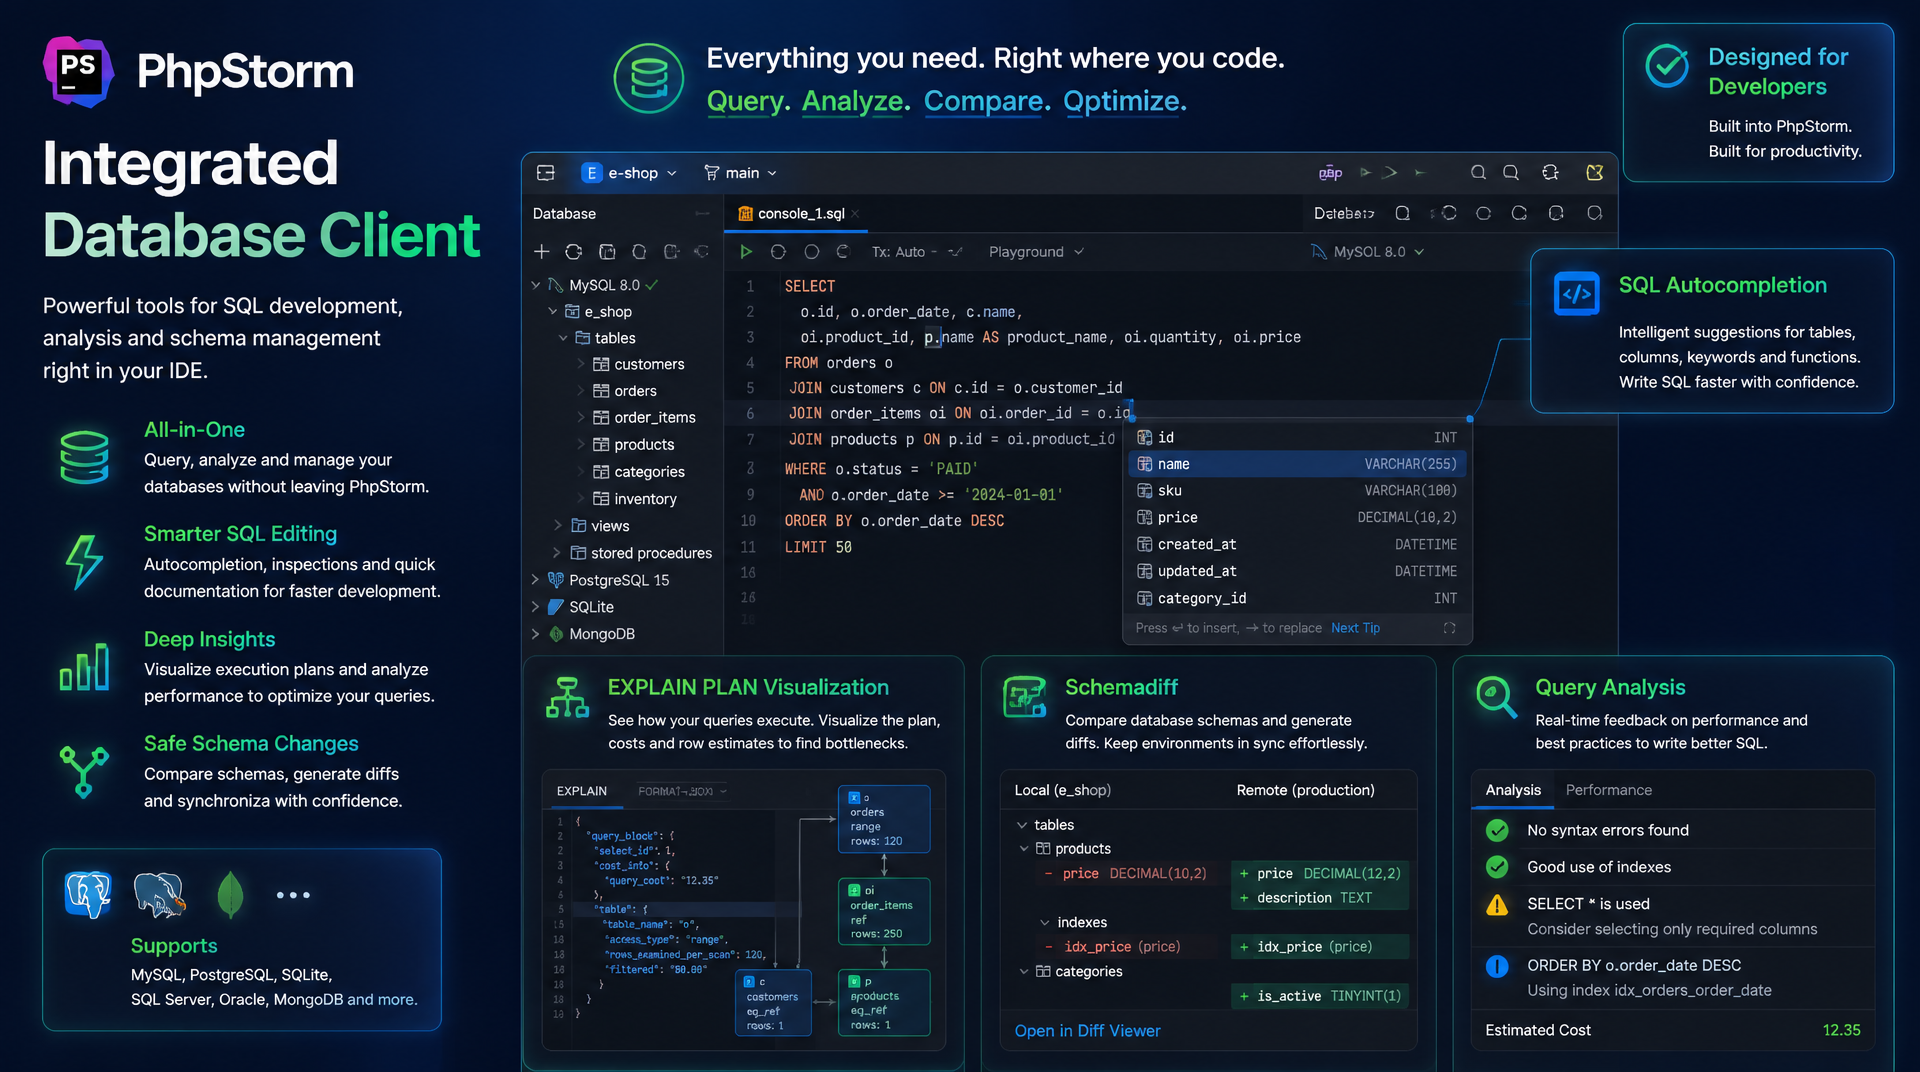The width and height of the screenshot is (1920, 1072).
Task: Click the yellow icon at the title bar's far right
Action: click(x=1595, y=173)
